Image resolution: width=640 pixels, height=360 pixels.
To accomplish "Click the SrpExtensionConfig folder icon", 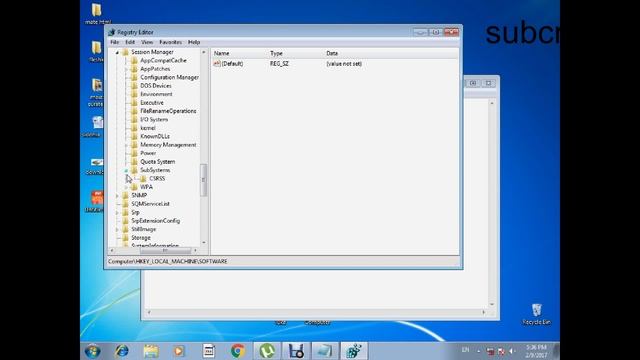I will point(125,220).
